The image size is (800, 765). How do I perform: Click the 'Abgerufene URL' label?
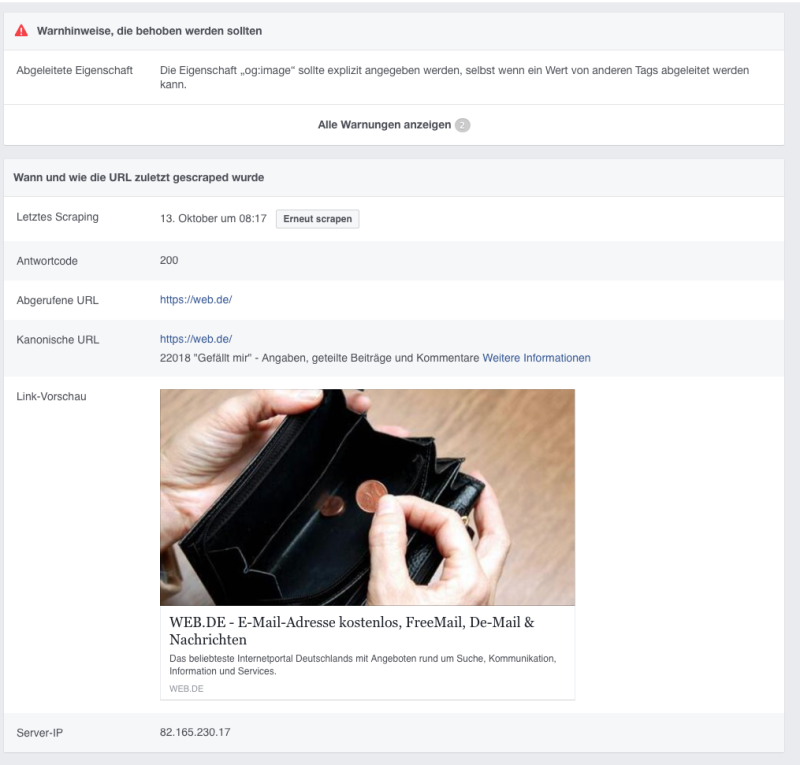58,301
